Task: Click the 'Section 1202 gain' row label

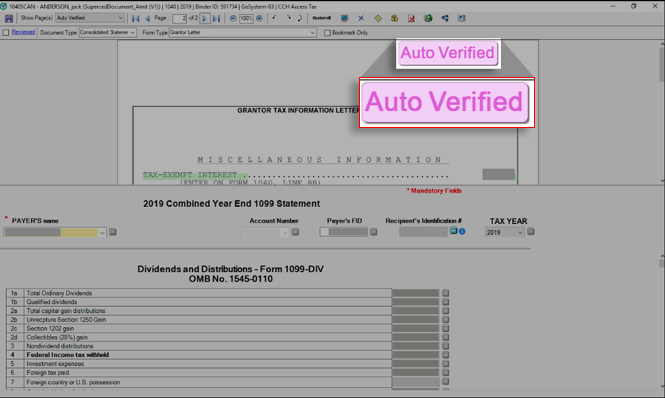Action: pos(50,328)
